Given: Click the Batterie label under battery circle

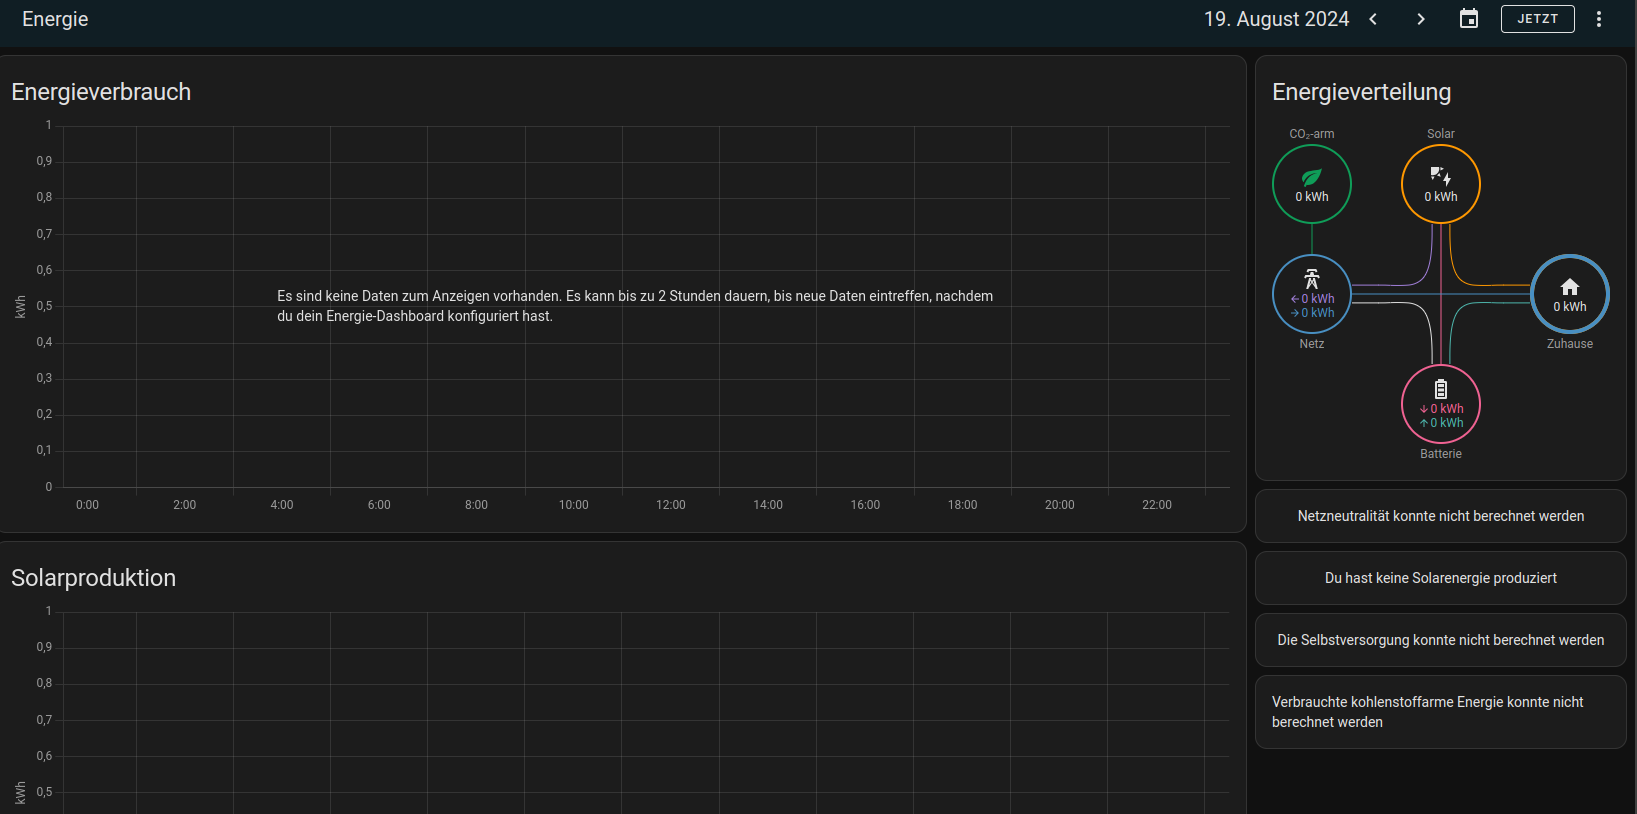Looking at the screenshot, I should pos(1441,454).
